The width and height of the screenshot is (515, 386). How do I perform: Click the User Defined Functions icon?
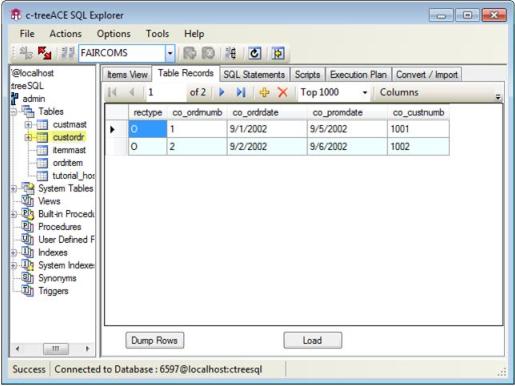tap(28, 240)
